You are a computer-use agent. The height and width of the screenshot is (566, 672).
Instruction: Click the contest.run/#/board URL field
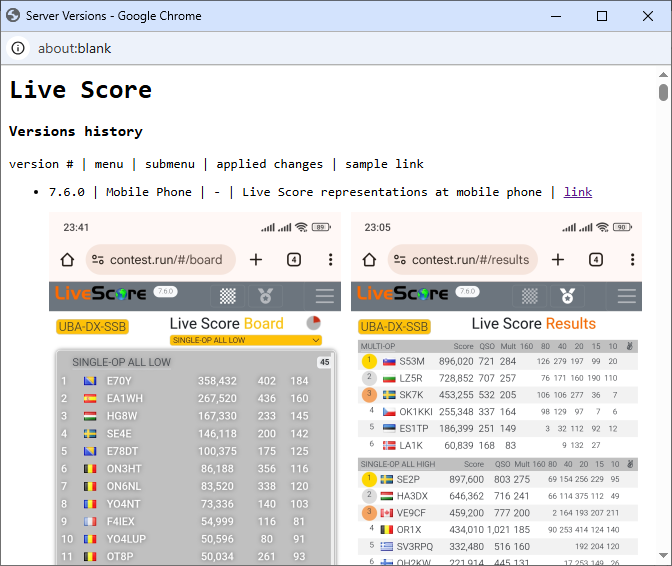pyautogui.click(x=161, y=260)
